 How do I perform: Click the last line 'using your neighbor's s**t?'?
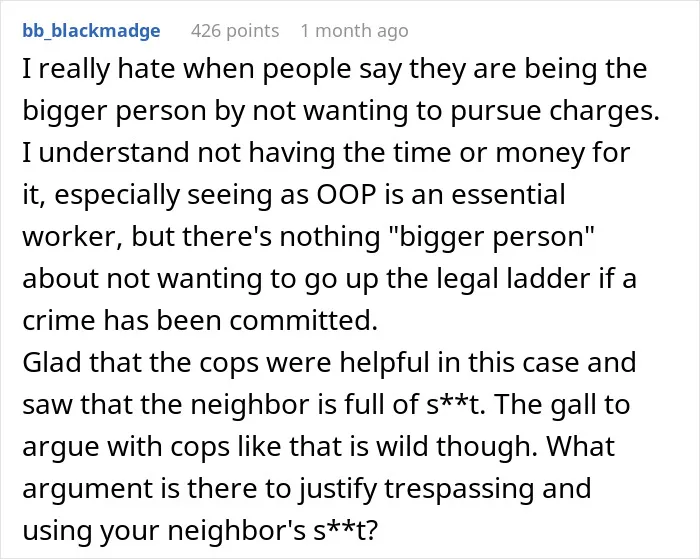200,530
